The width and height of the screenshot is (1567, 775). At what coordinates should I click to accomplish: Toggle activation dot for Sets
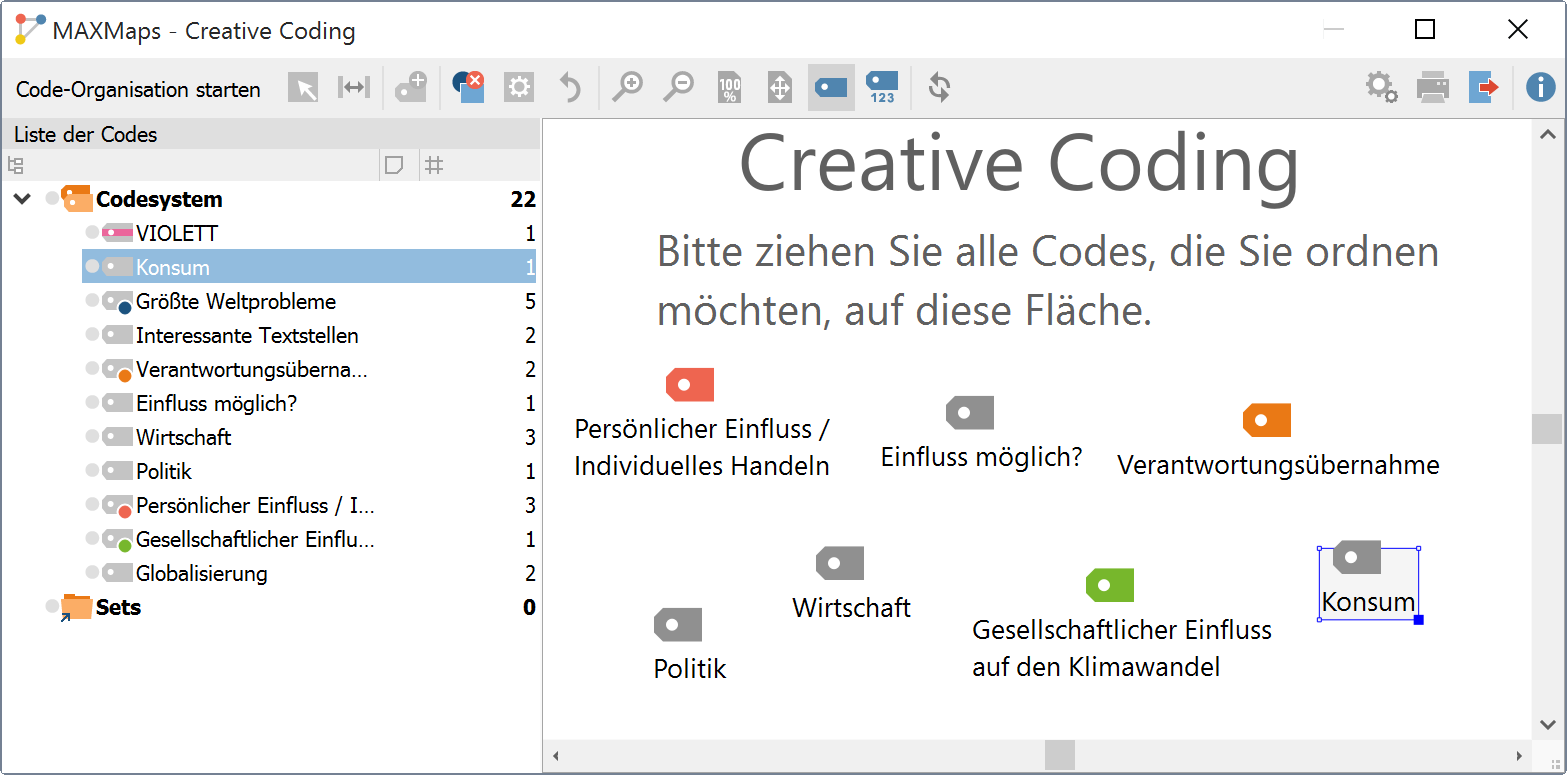click(52, 607)
